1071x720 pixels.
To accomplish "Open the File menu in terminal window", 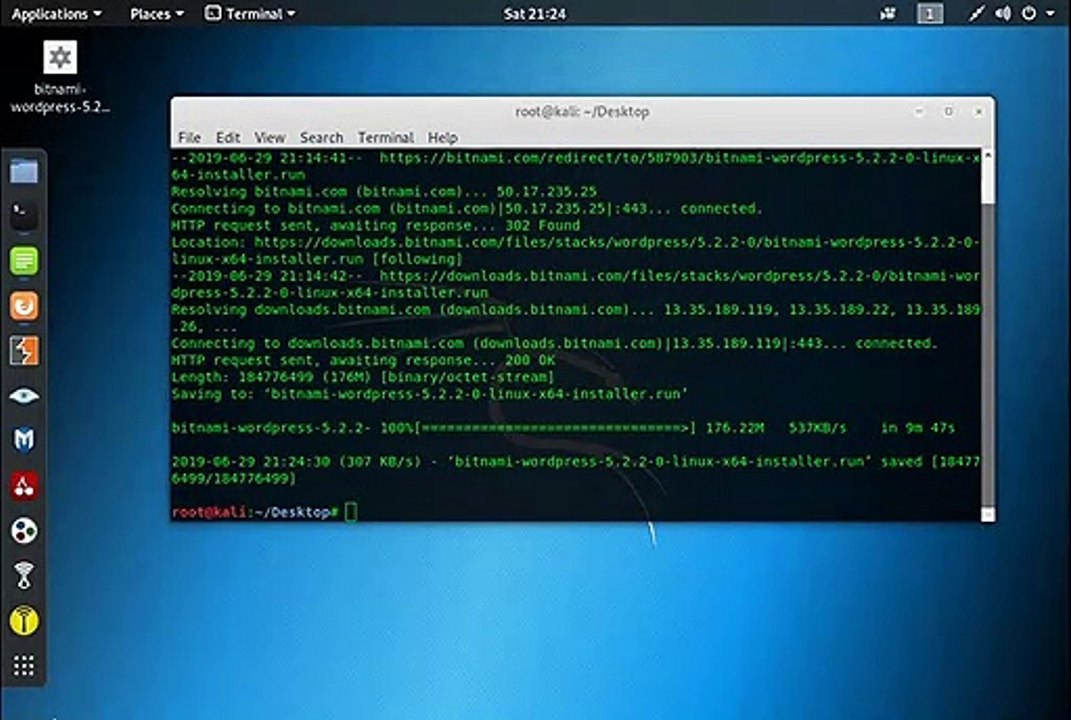I will point(189,137).
